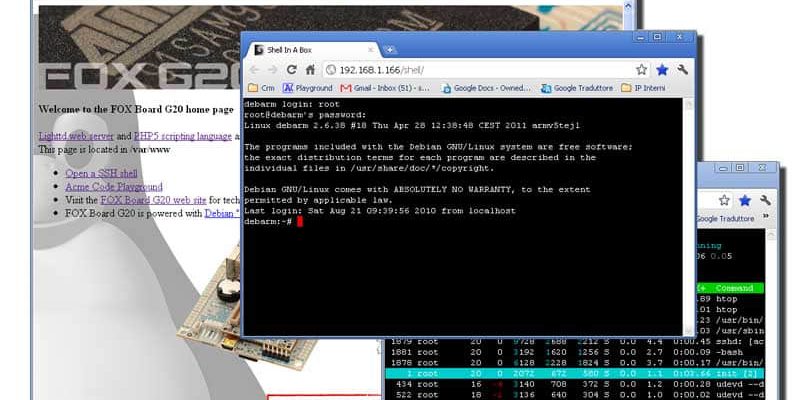Open a new tab next to Shell In A Box tab
Viewport: 800px width, 400px height.
(x=390, y=50)
